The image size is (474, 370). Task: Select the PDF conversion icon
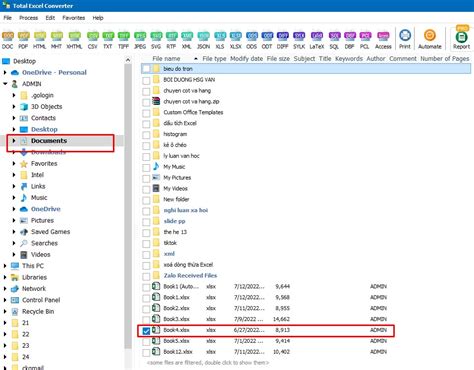(23, 40)
